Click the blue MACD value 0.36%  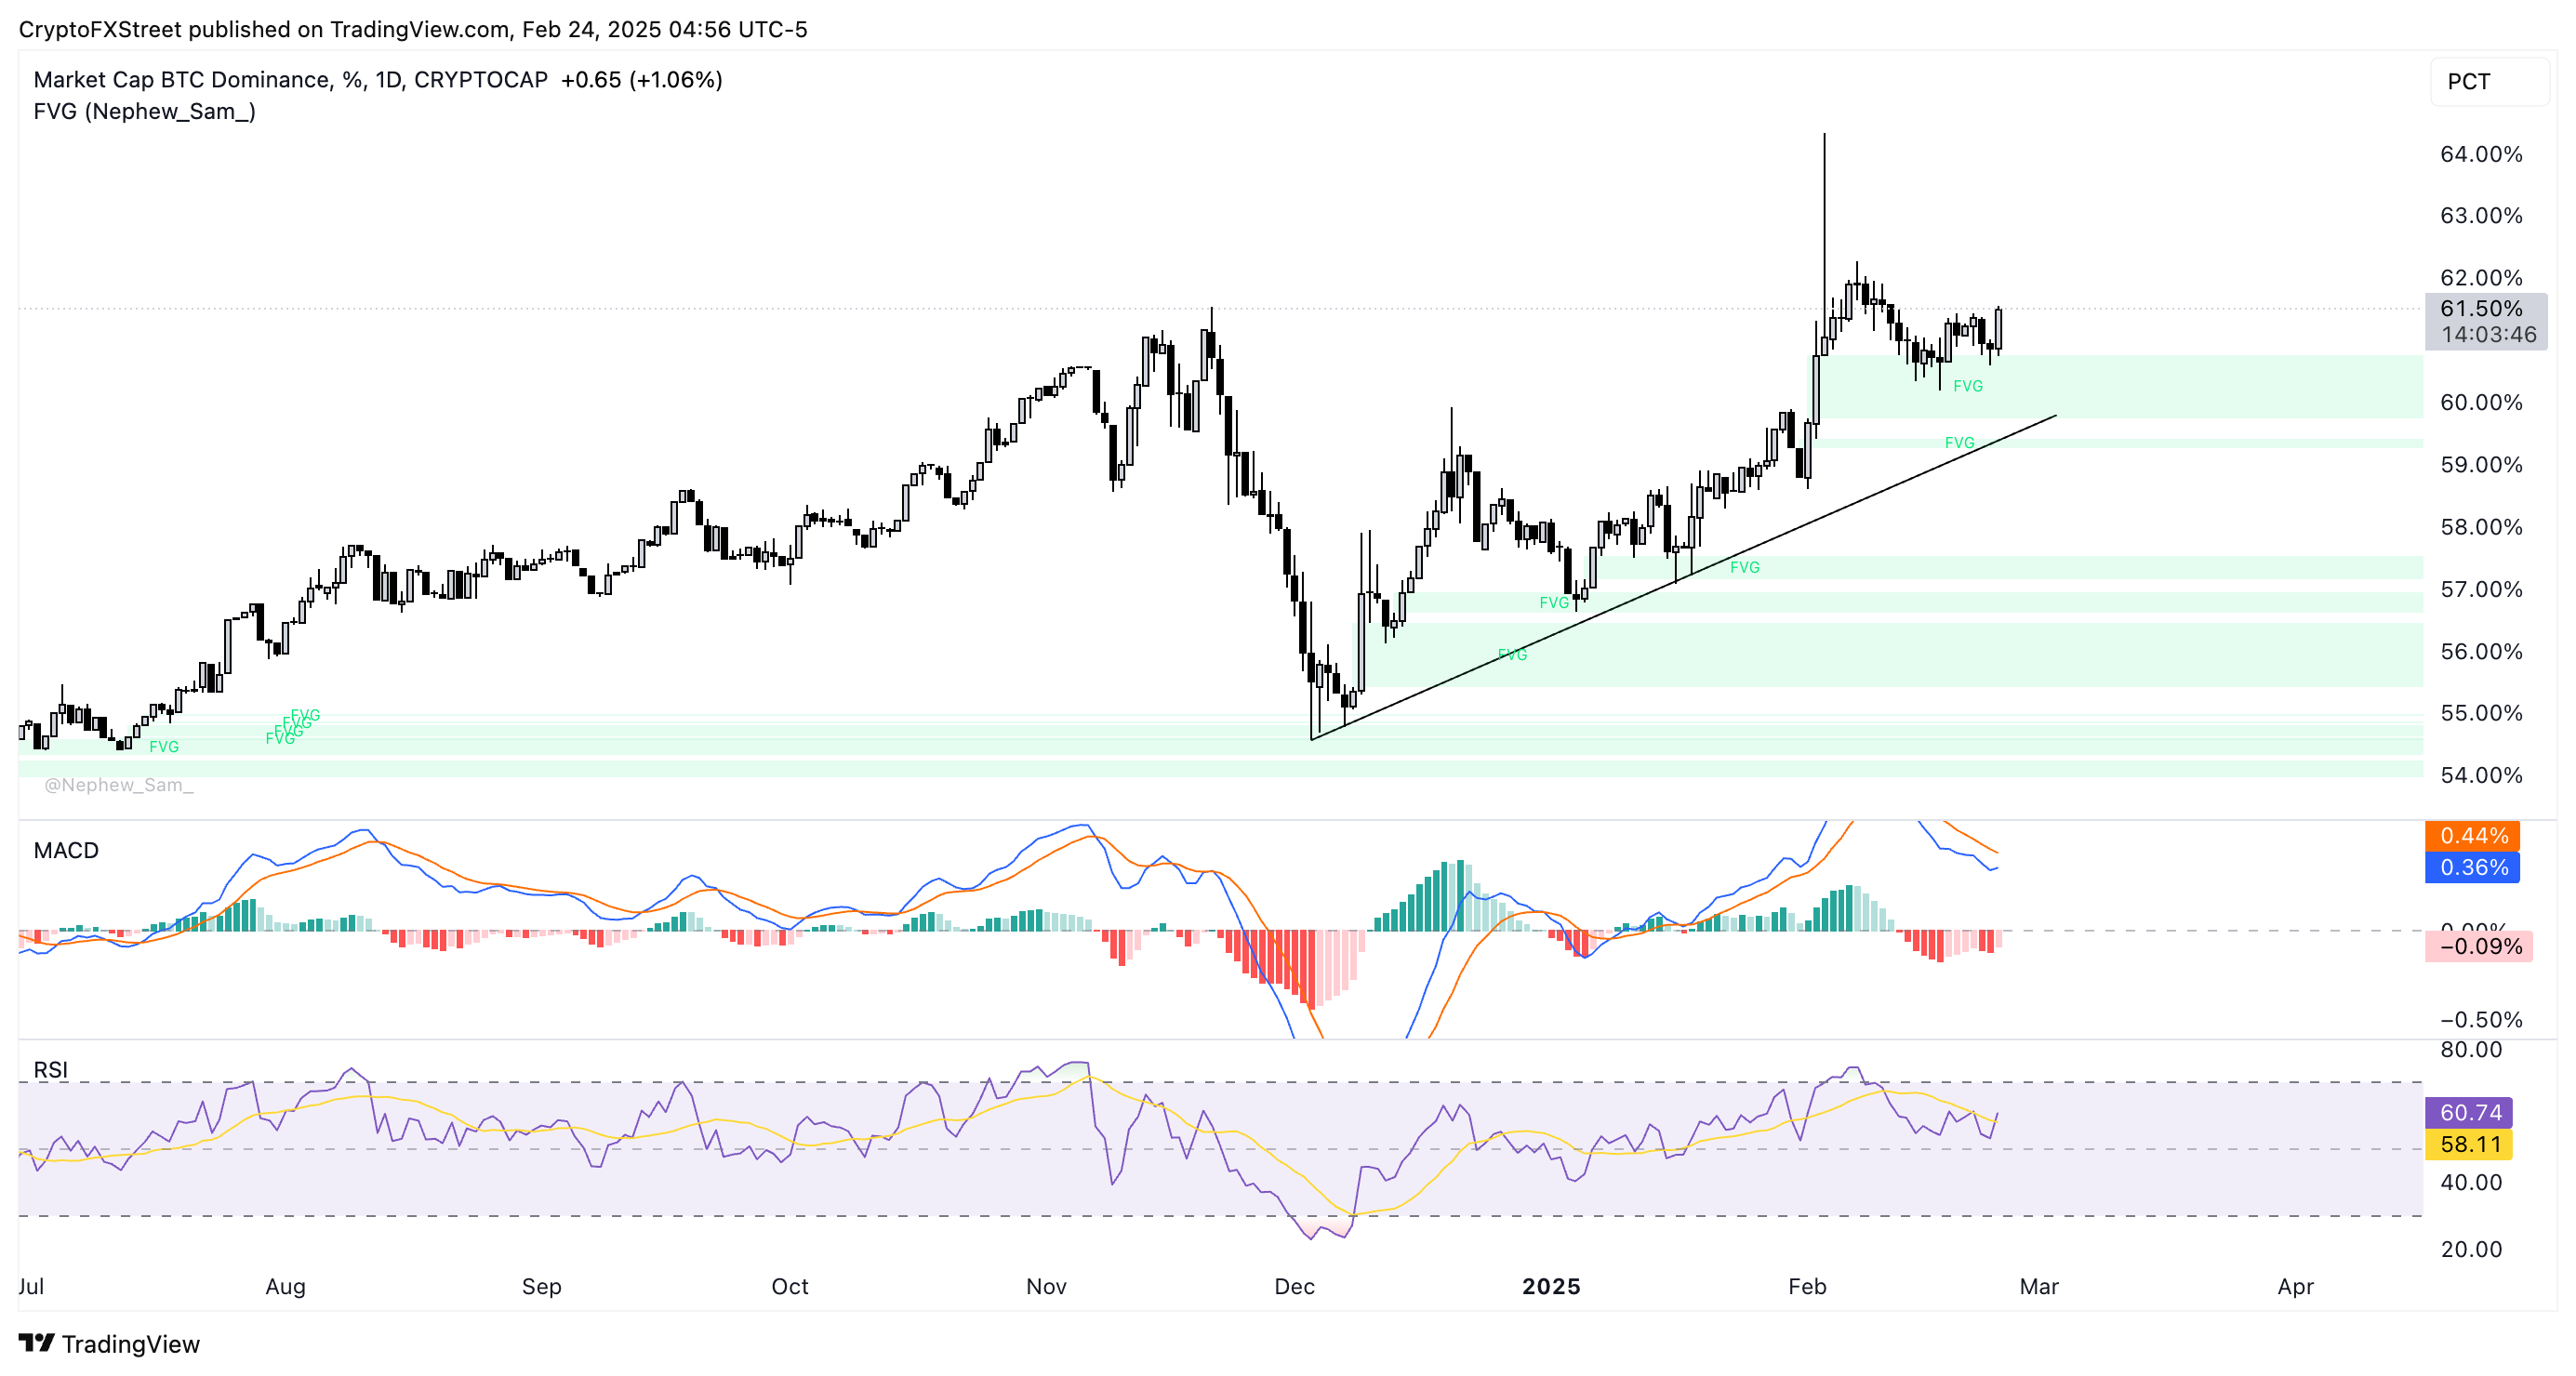(2473, 867)
